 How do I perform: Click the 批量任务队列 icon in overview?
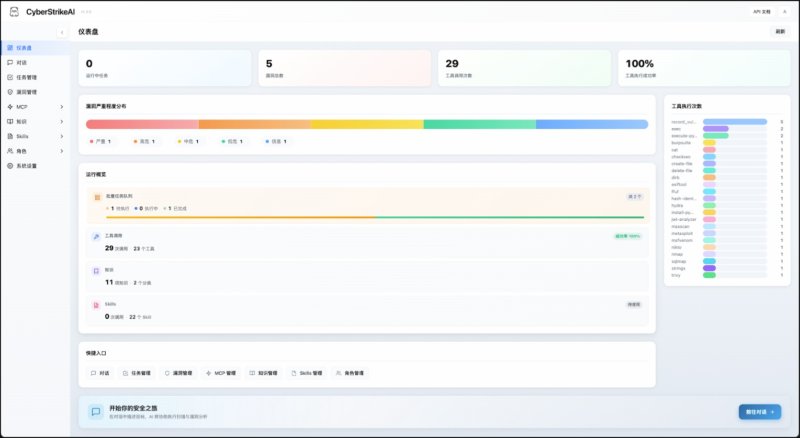(x=96, y=197)
